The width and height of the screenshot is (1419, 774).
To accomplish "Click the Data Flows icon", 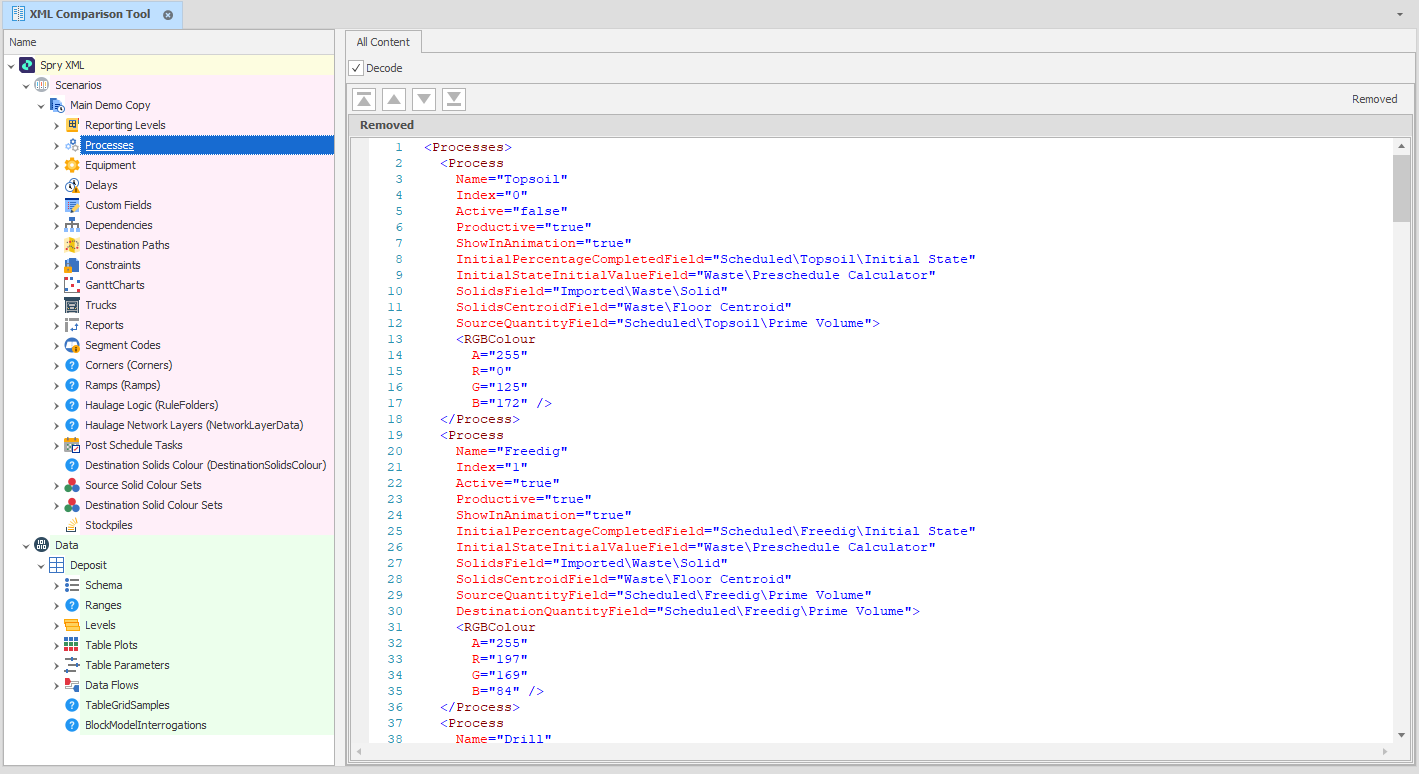I will click(72, 685).
